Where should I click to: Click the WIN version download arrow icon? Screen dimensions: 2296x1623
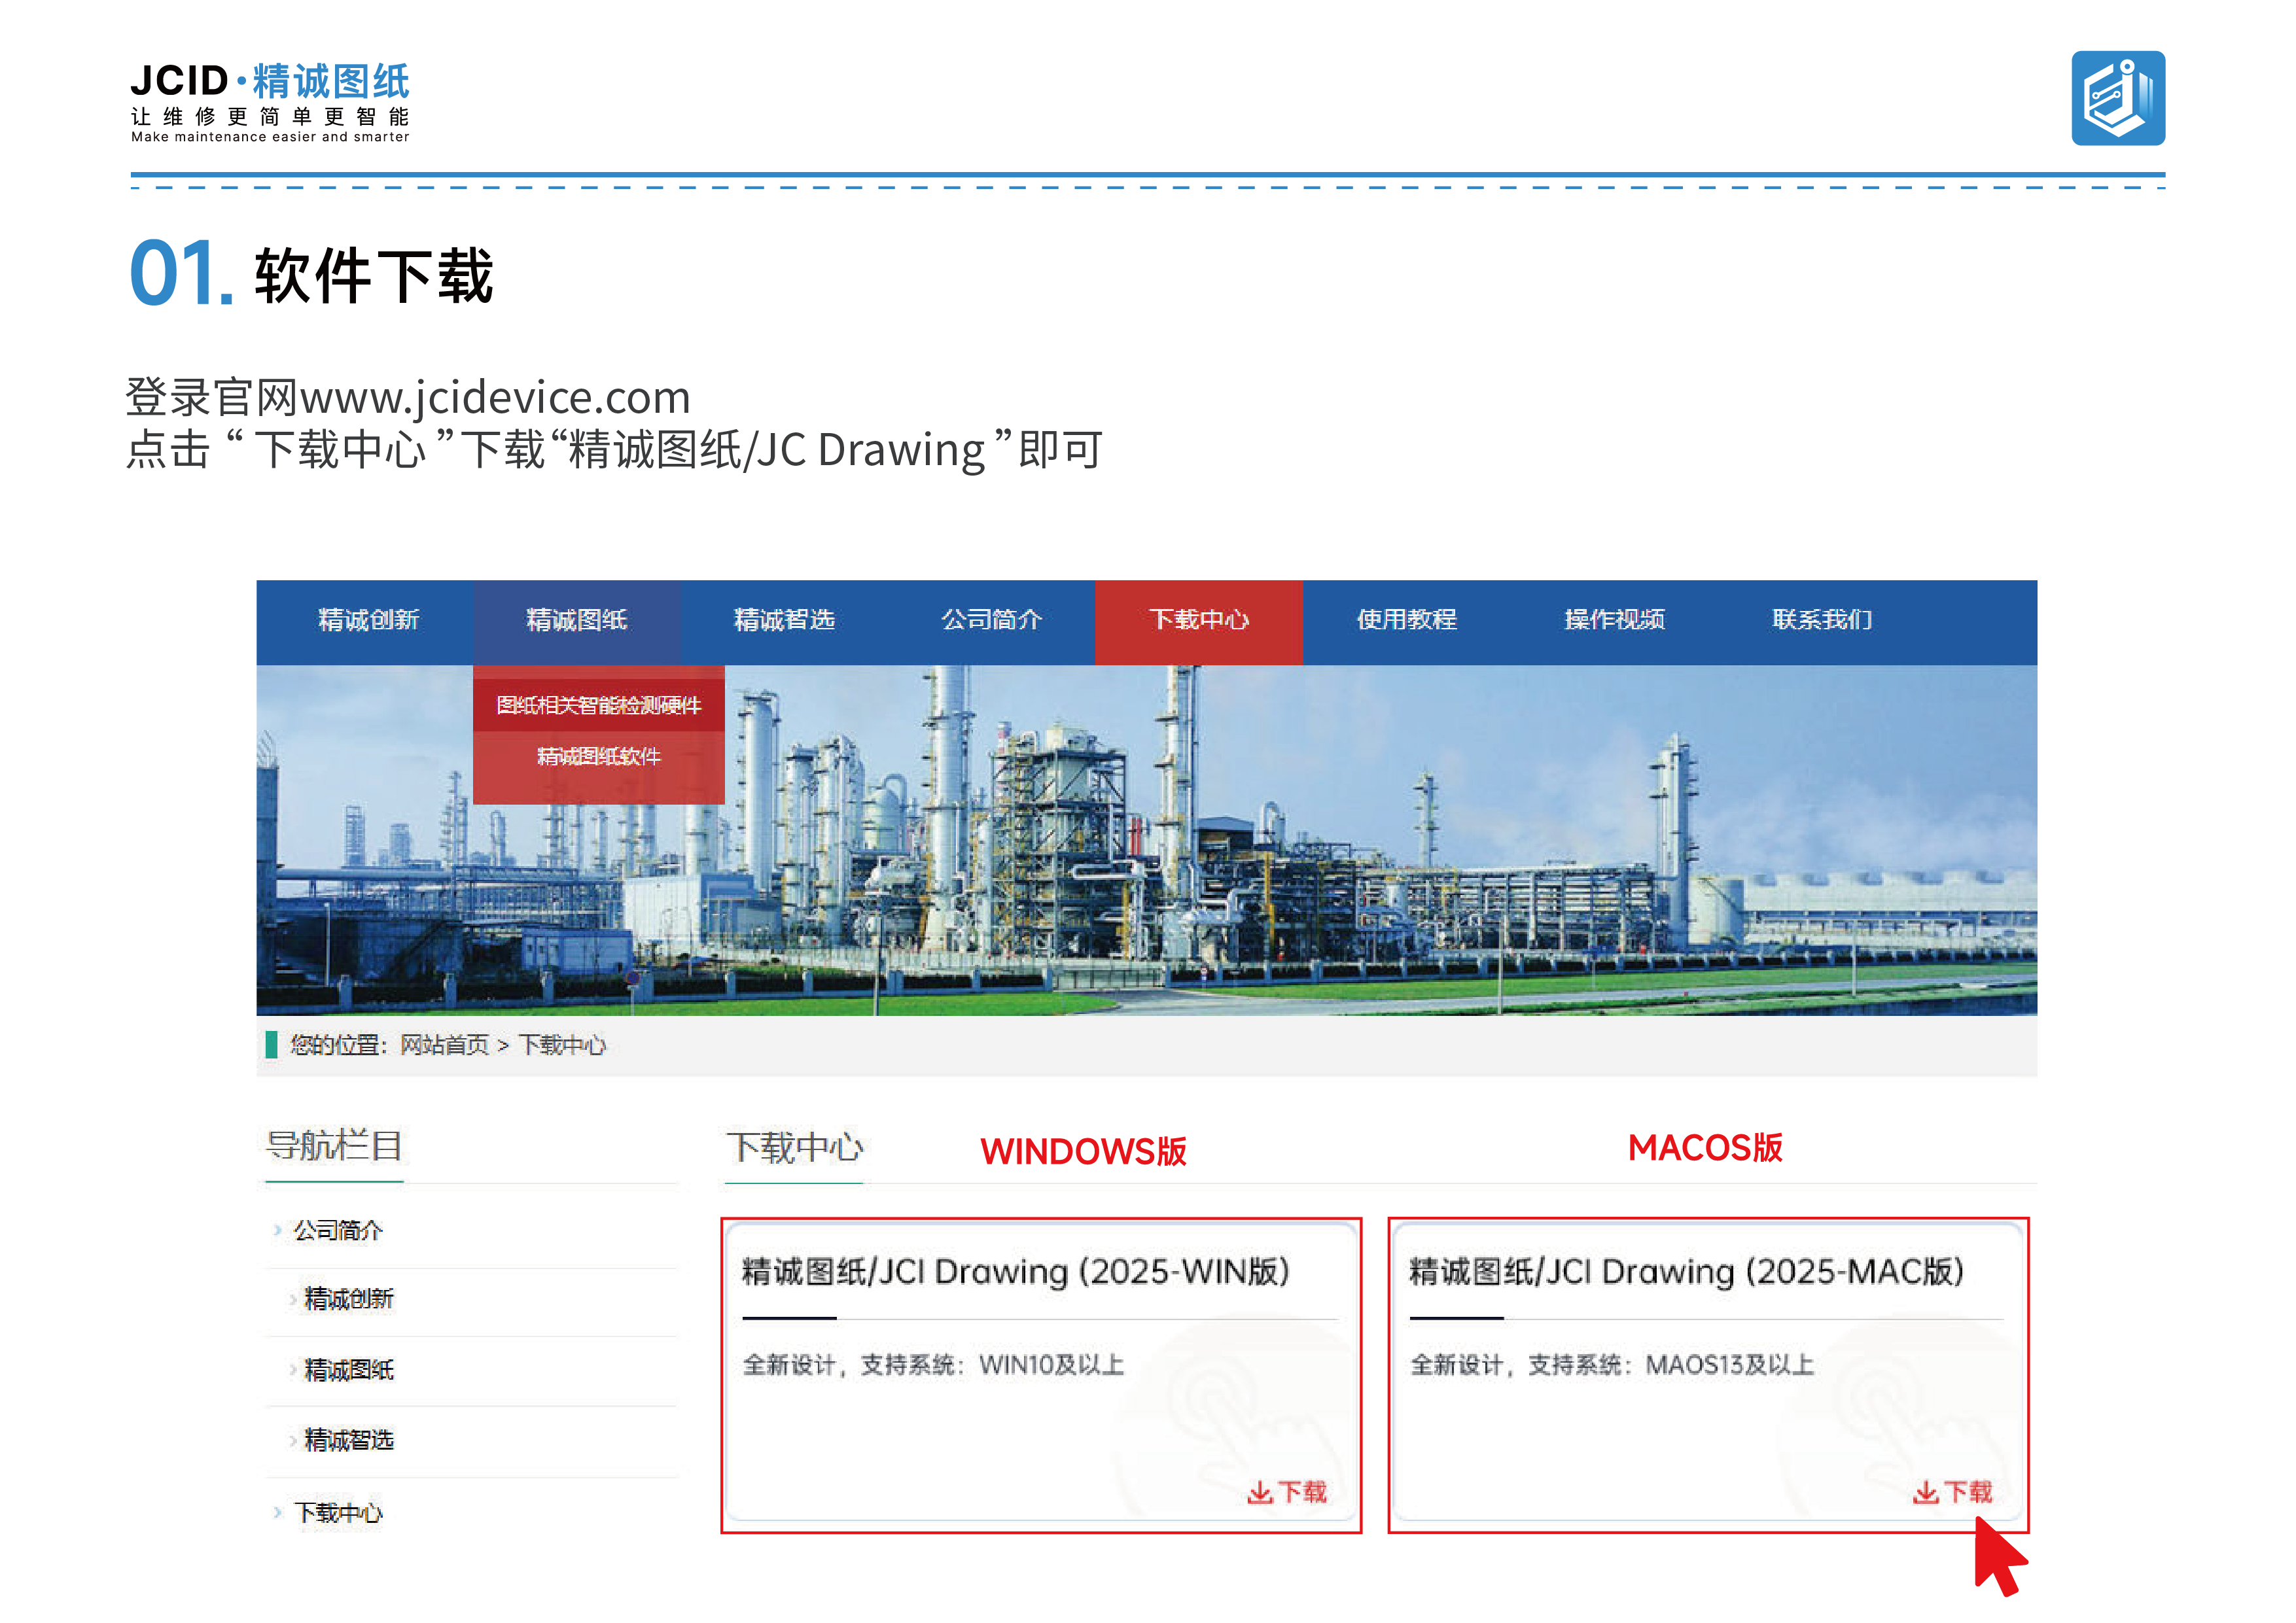tap(1259, 1492)
